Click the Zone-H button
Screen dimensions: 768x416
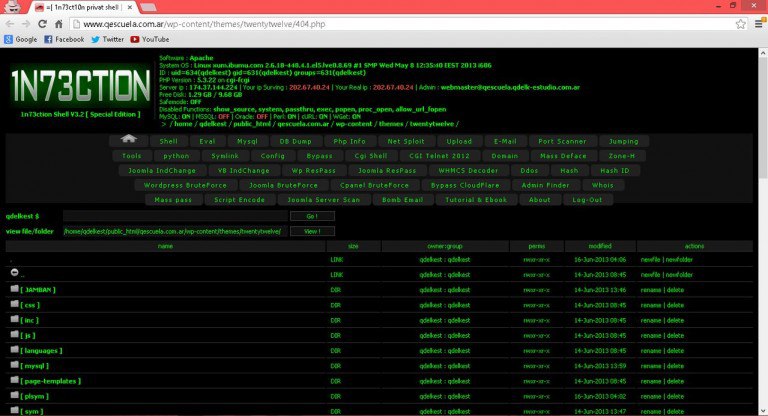click(x=622, y=156)
